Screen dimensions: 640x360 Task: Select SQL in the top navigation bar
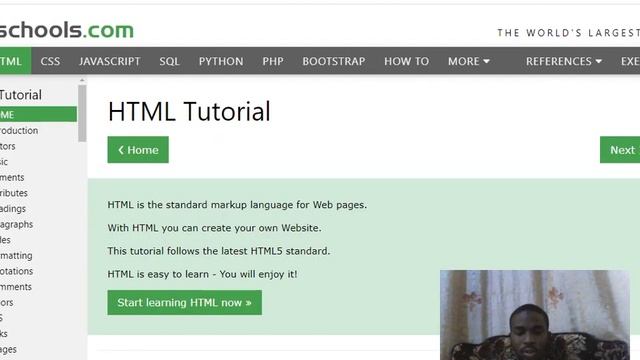tap(169, 61)
